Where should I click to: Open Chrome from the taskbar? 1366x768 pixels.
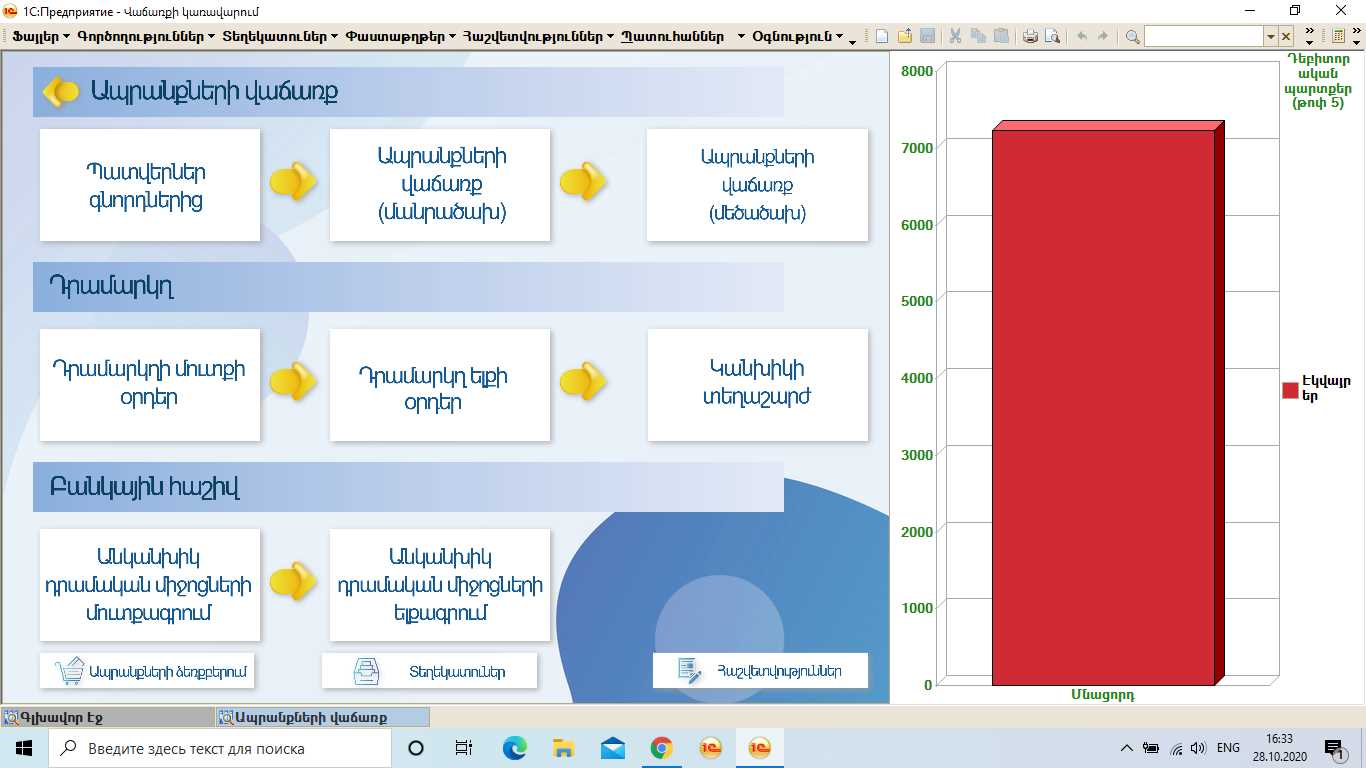[661, 748]
